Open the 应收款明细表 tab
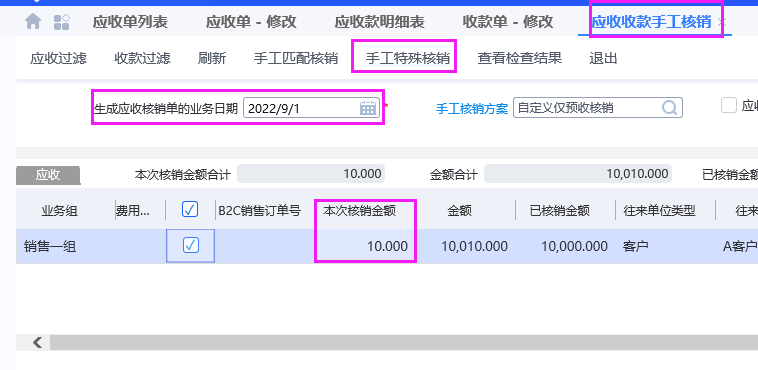 [379, 22]
